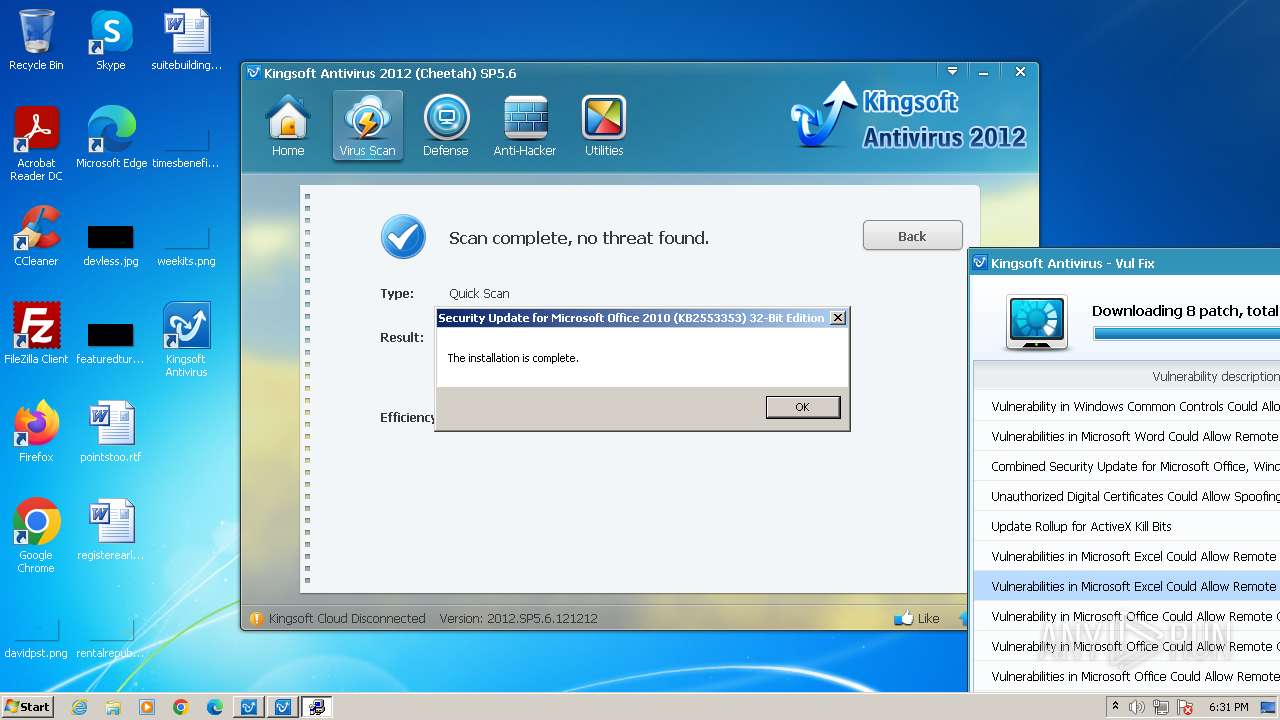Open Recycle Bin desktop icon
The image size is (1280, 720).
(36, 40)
